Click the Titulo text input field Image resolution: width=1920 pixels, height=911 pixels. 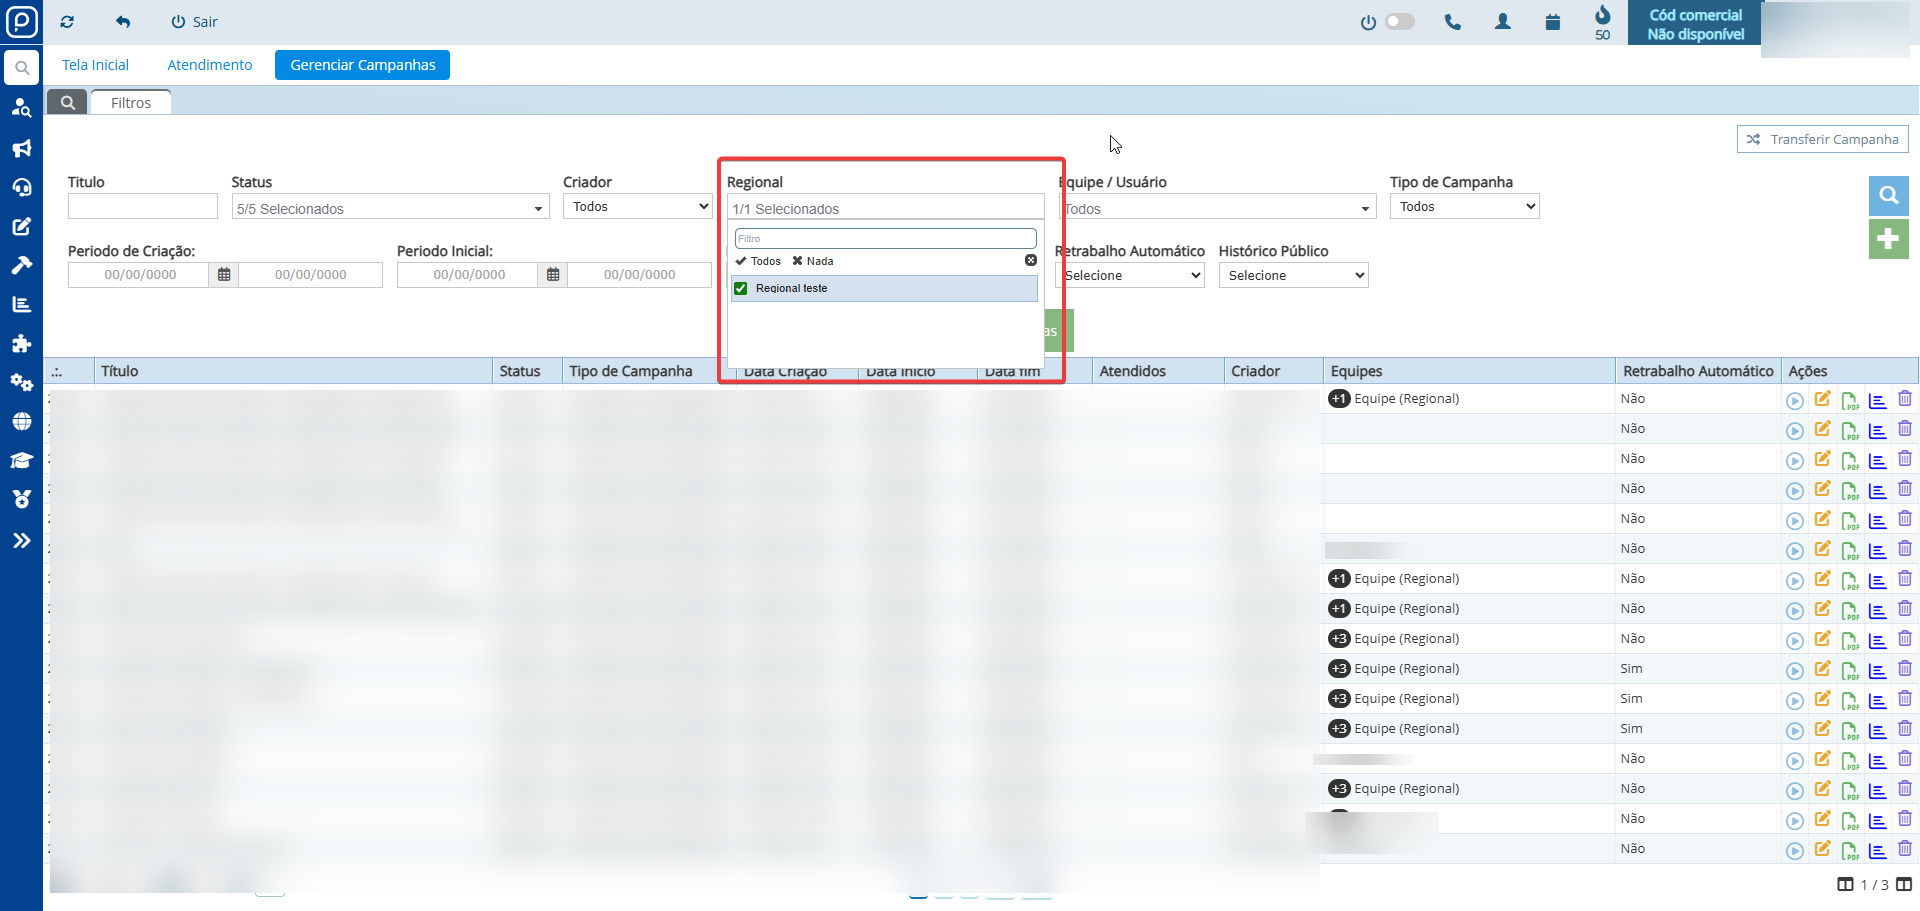point(142,206)
